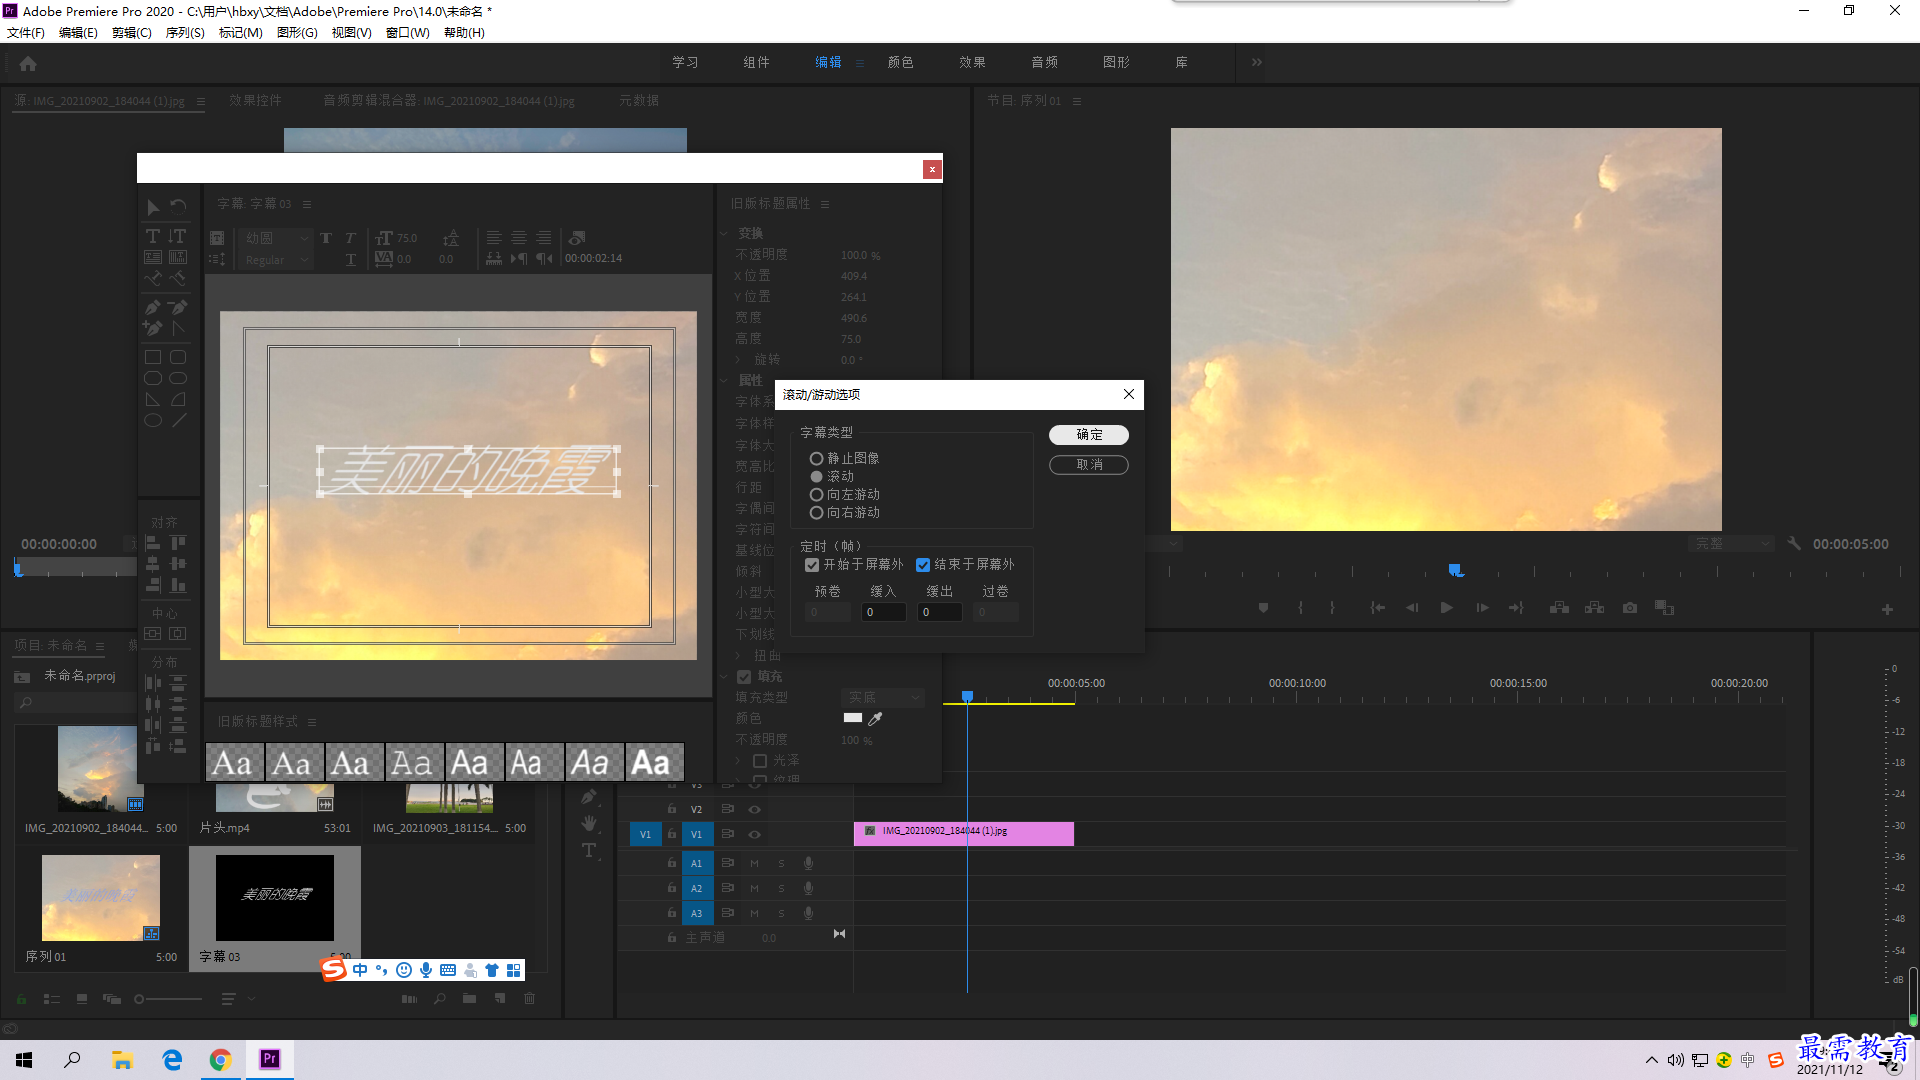Screen dimensions: 1920x1080
Task: Apply bold text style in title toolbar
Action: point(326,238)
